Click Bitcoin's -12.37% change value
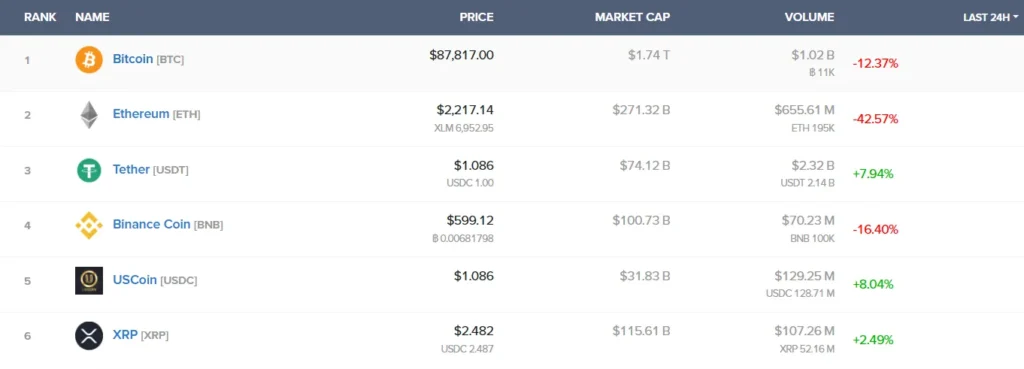The height and width of the screenshot is (369, 1024). tap(875, 63)
